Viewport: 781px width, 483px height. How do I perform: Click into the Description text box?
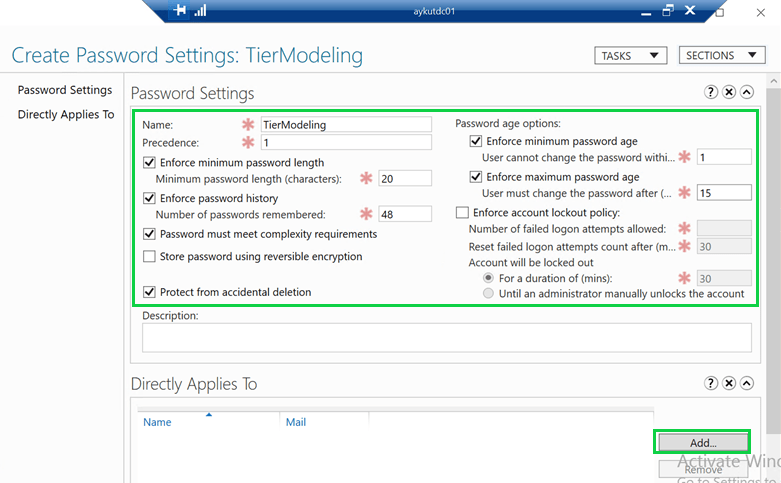[x=446, y=337]
